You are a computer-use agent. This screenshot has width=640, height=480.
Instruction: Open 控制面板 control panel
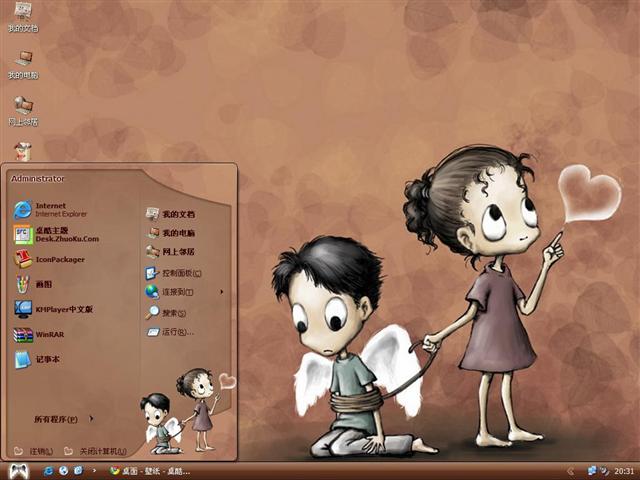pyautogui.click(x=173, y=273)
